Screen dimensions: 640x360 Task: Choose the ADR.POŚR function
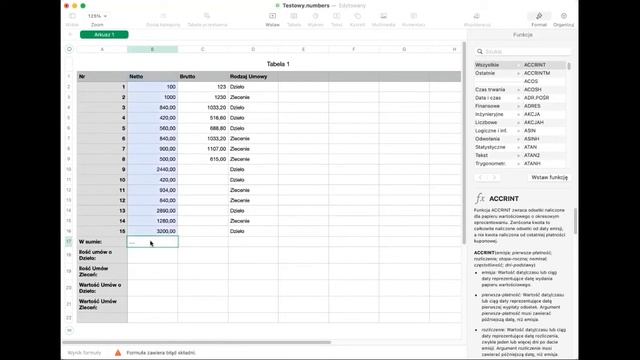click(x=544, y=98)
